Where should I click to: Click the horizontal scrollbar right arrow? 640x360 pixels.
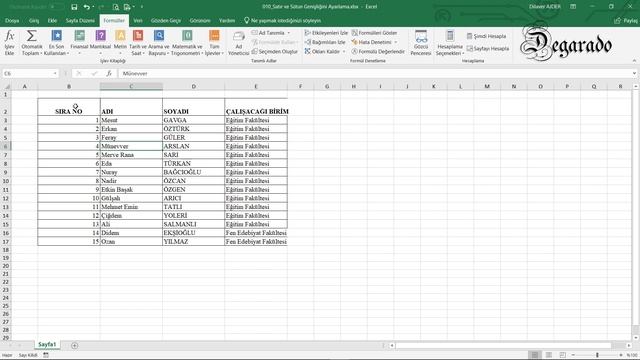pos(629,345)
